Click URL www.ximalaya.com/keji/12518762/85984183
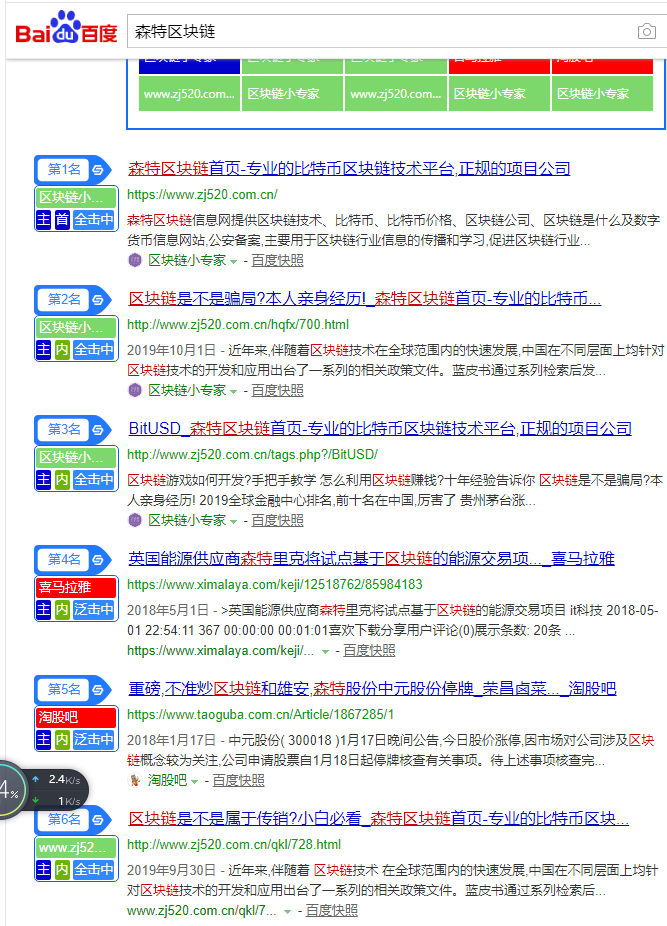 (x=275, y=585)
